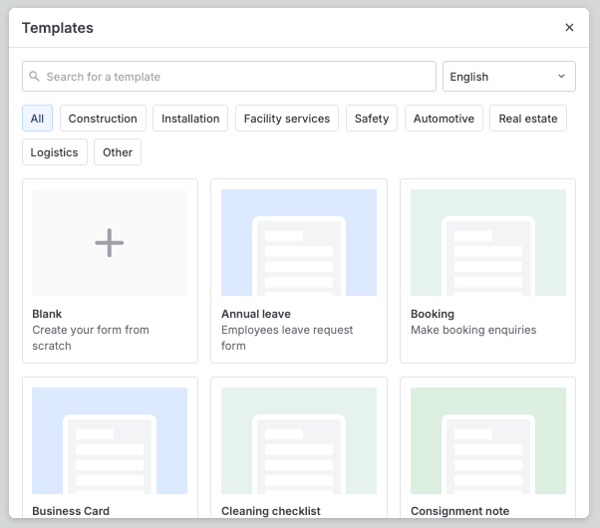The image size is (600, 528).
Task: Open the Annual leave template thumbnail
Action: tap(299, 242)
